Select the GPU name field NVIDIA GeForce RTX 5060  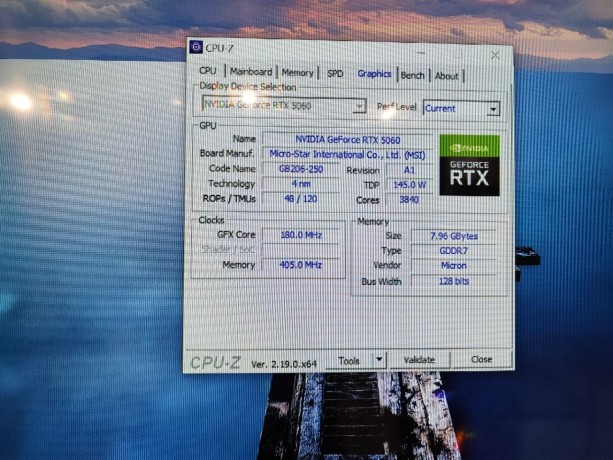pos(348,140)
